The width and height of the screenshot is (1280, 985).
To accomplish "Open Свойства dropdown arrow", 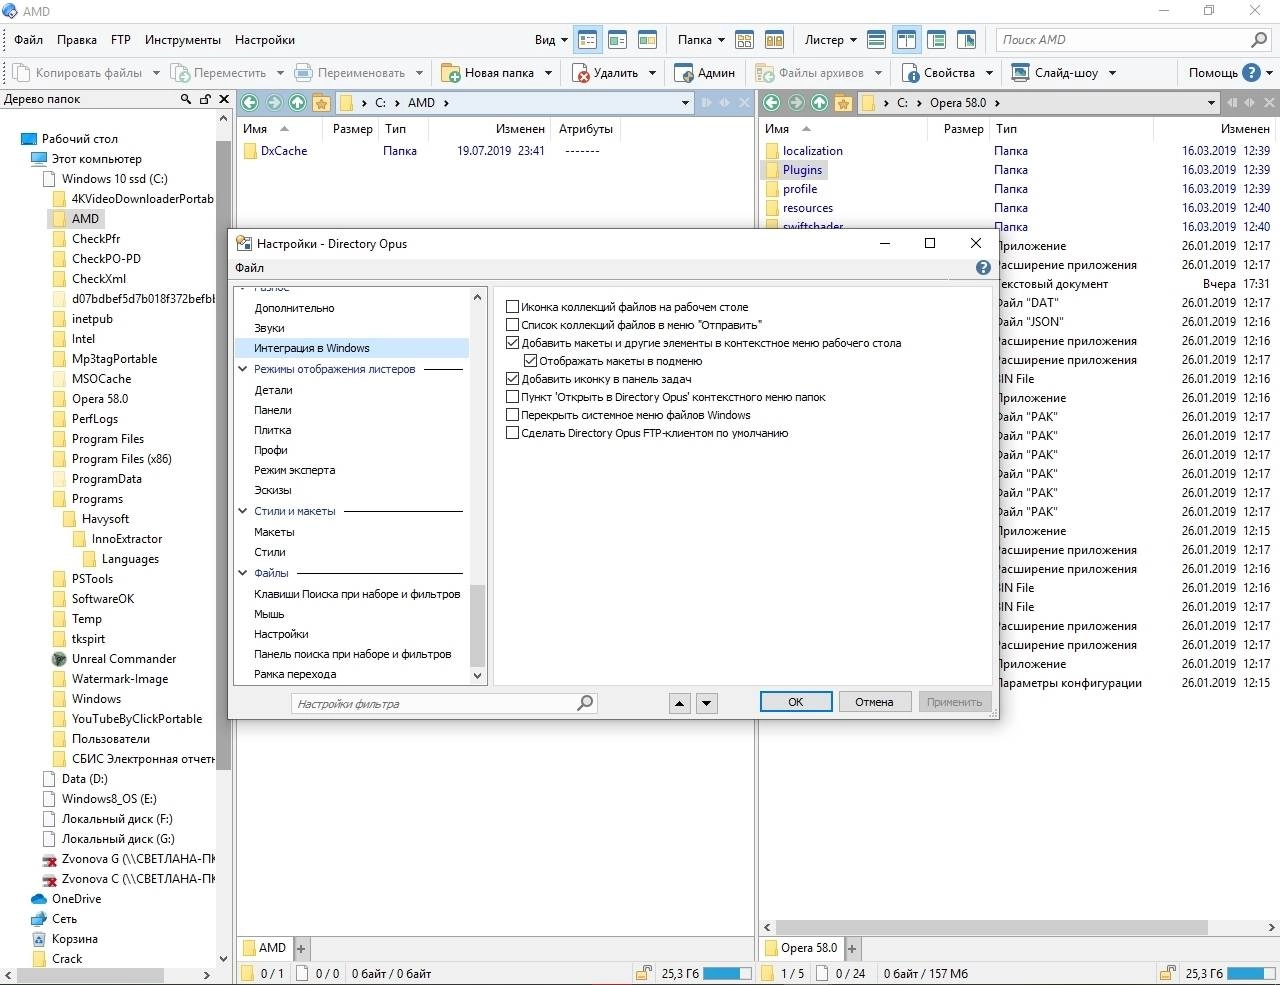I will tap(990, 73).
